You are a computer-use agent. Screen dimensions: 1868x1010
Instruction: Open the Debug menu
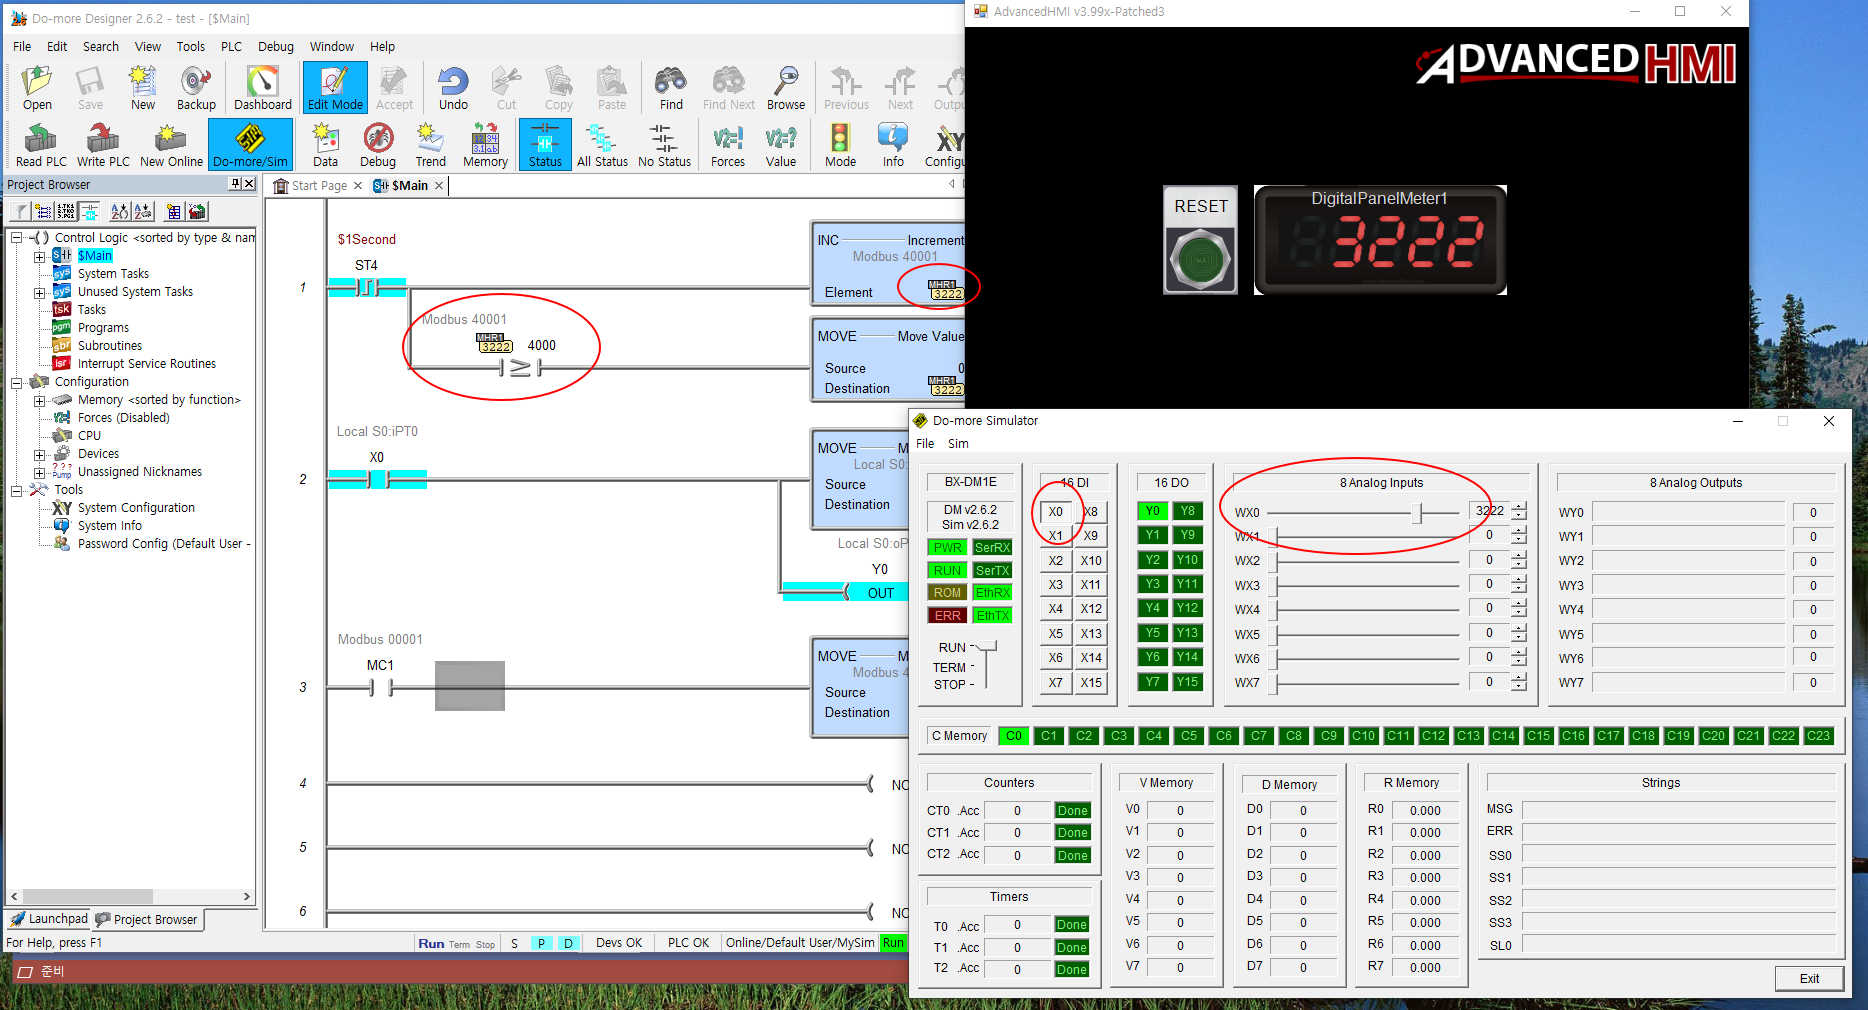click(x=276, y=46)
